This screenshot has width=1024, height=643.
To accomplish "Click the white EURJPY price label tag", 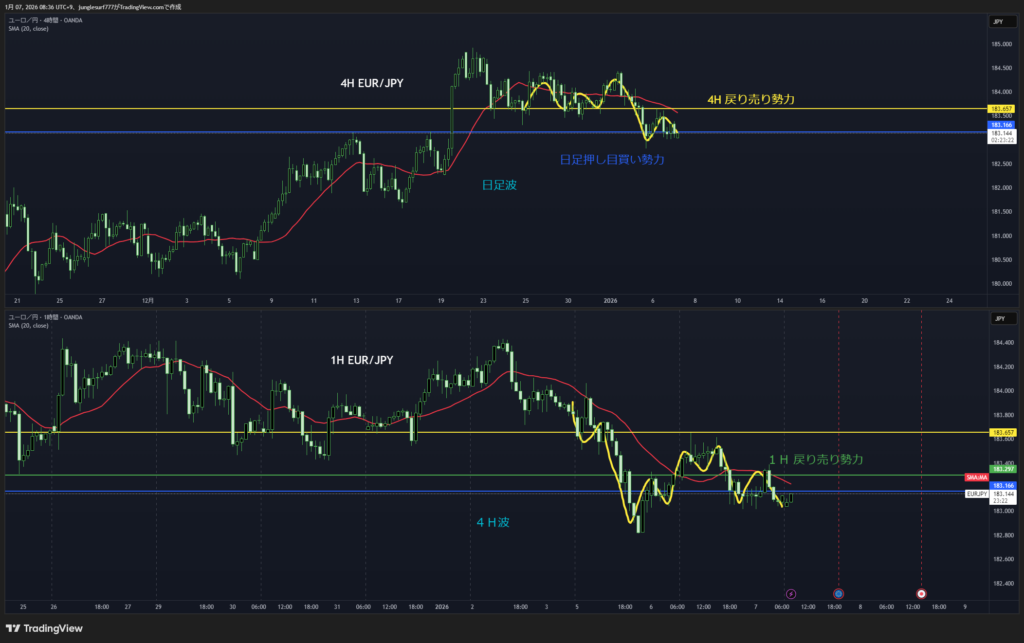I will (x=976, y=494).
